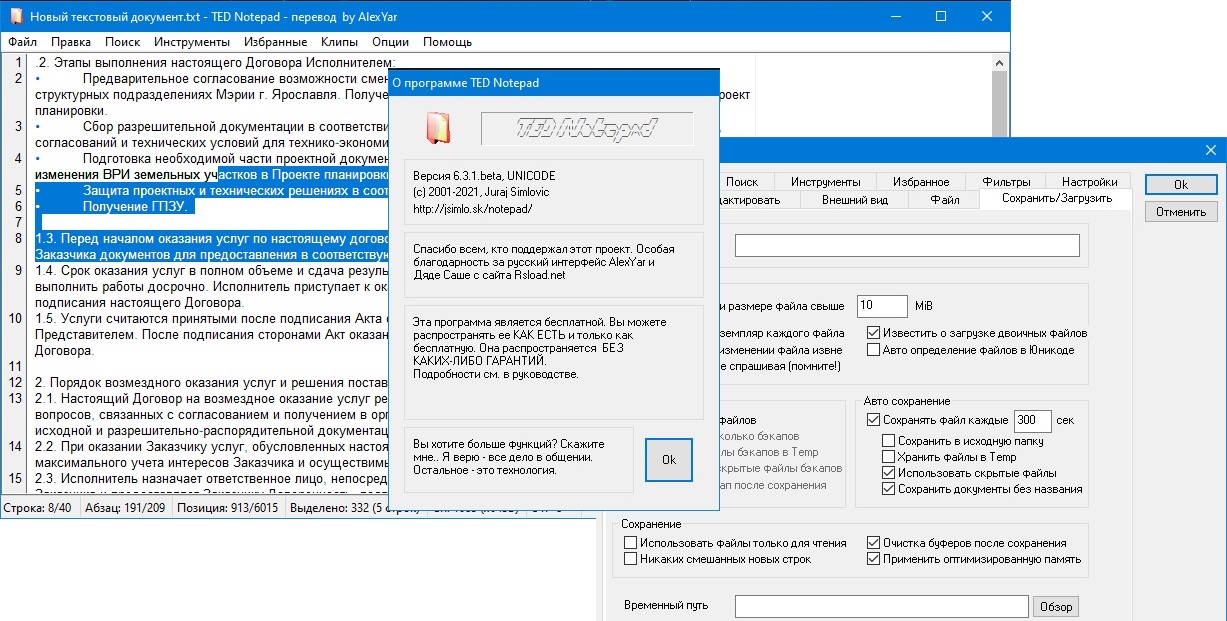Click Ok in the About dialog
This screenshot has width=1227, height=621.
669,460
